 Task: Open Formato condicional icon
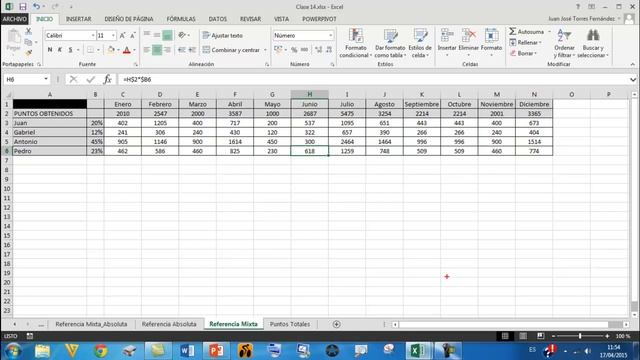click(356, 36)
